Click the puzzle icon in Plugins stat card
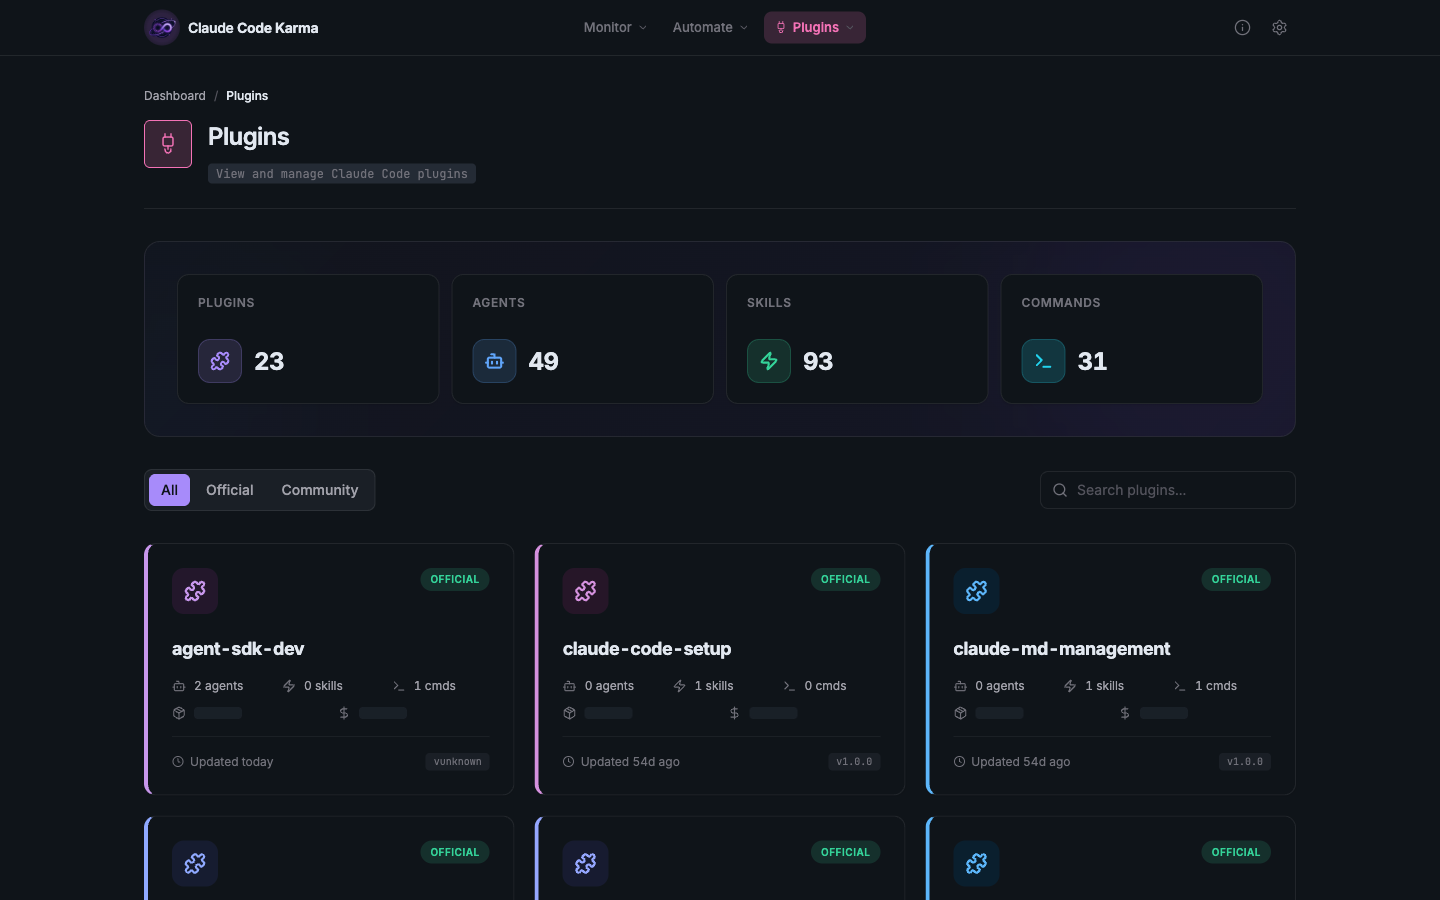This screenshot has width=1440, height=900. coord(220,361)
